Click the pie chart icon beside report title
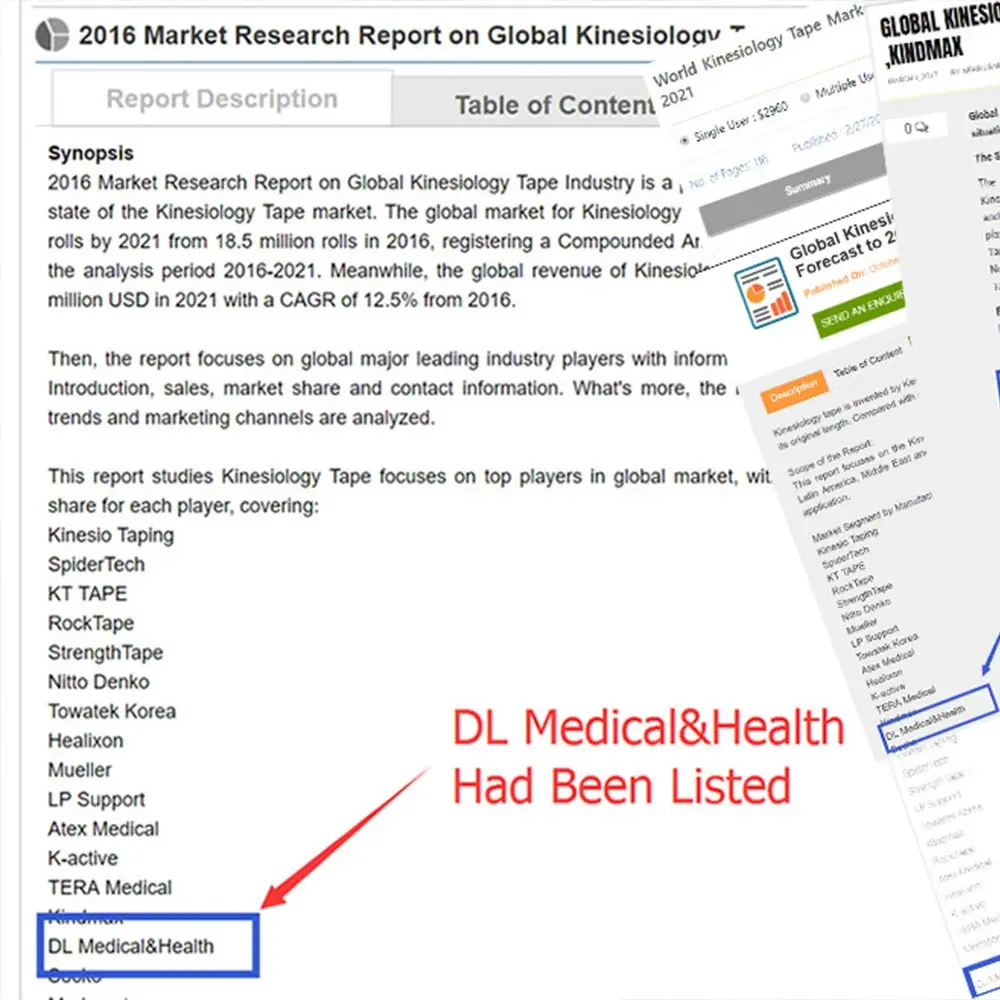 point(52,35)
